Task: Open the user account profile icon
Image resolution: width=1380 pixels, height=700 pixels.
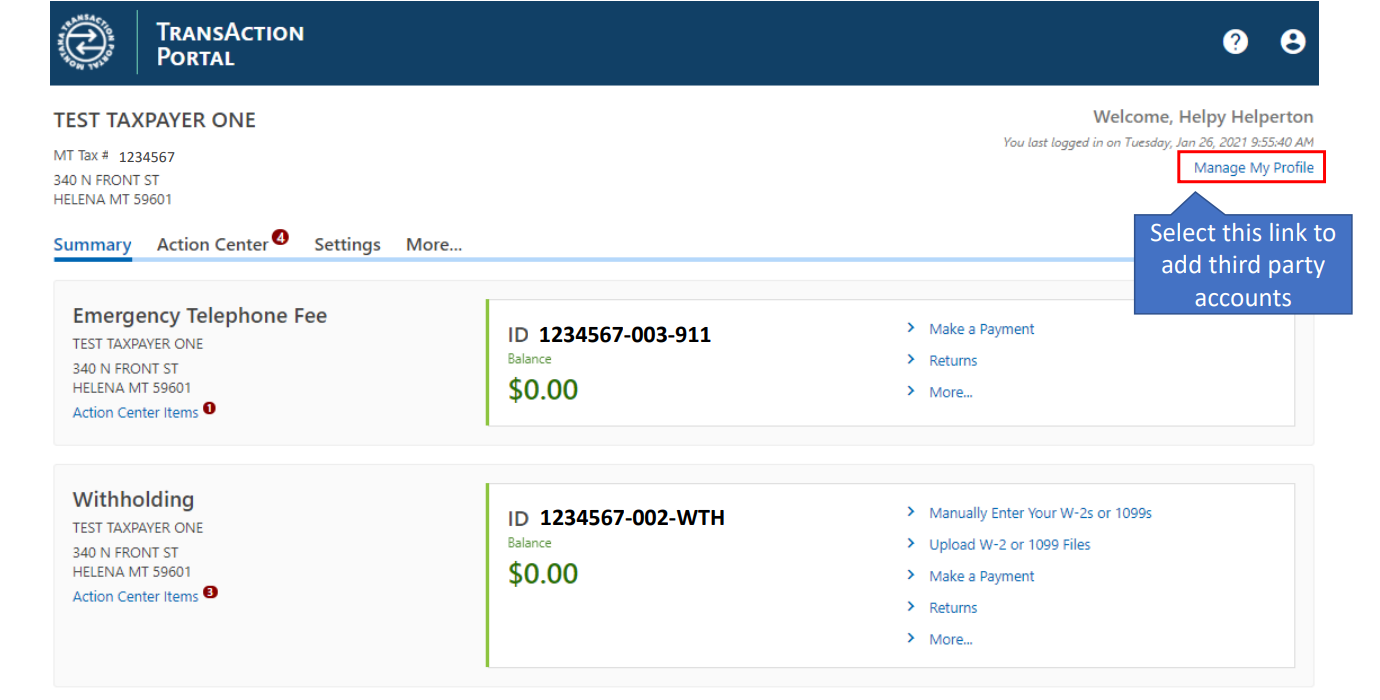Action: tap(1293, 42)
